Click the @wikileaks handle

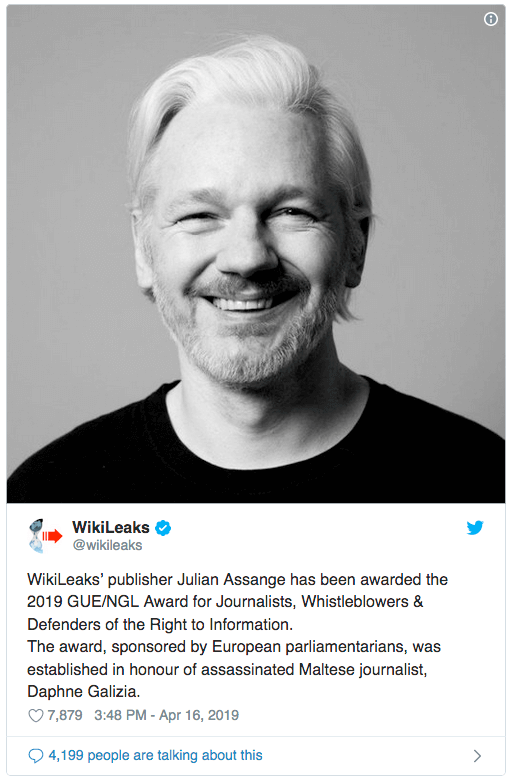point(107,545)
